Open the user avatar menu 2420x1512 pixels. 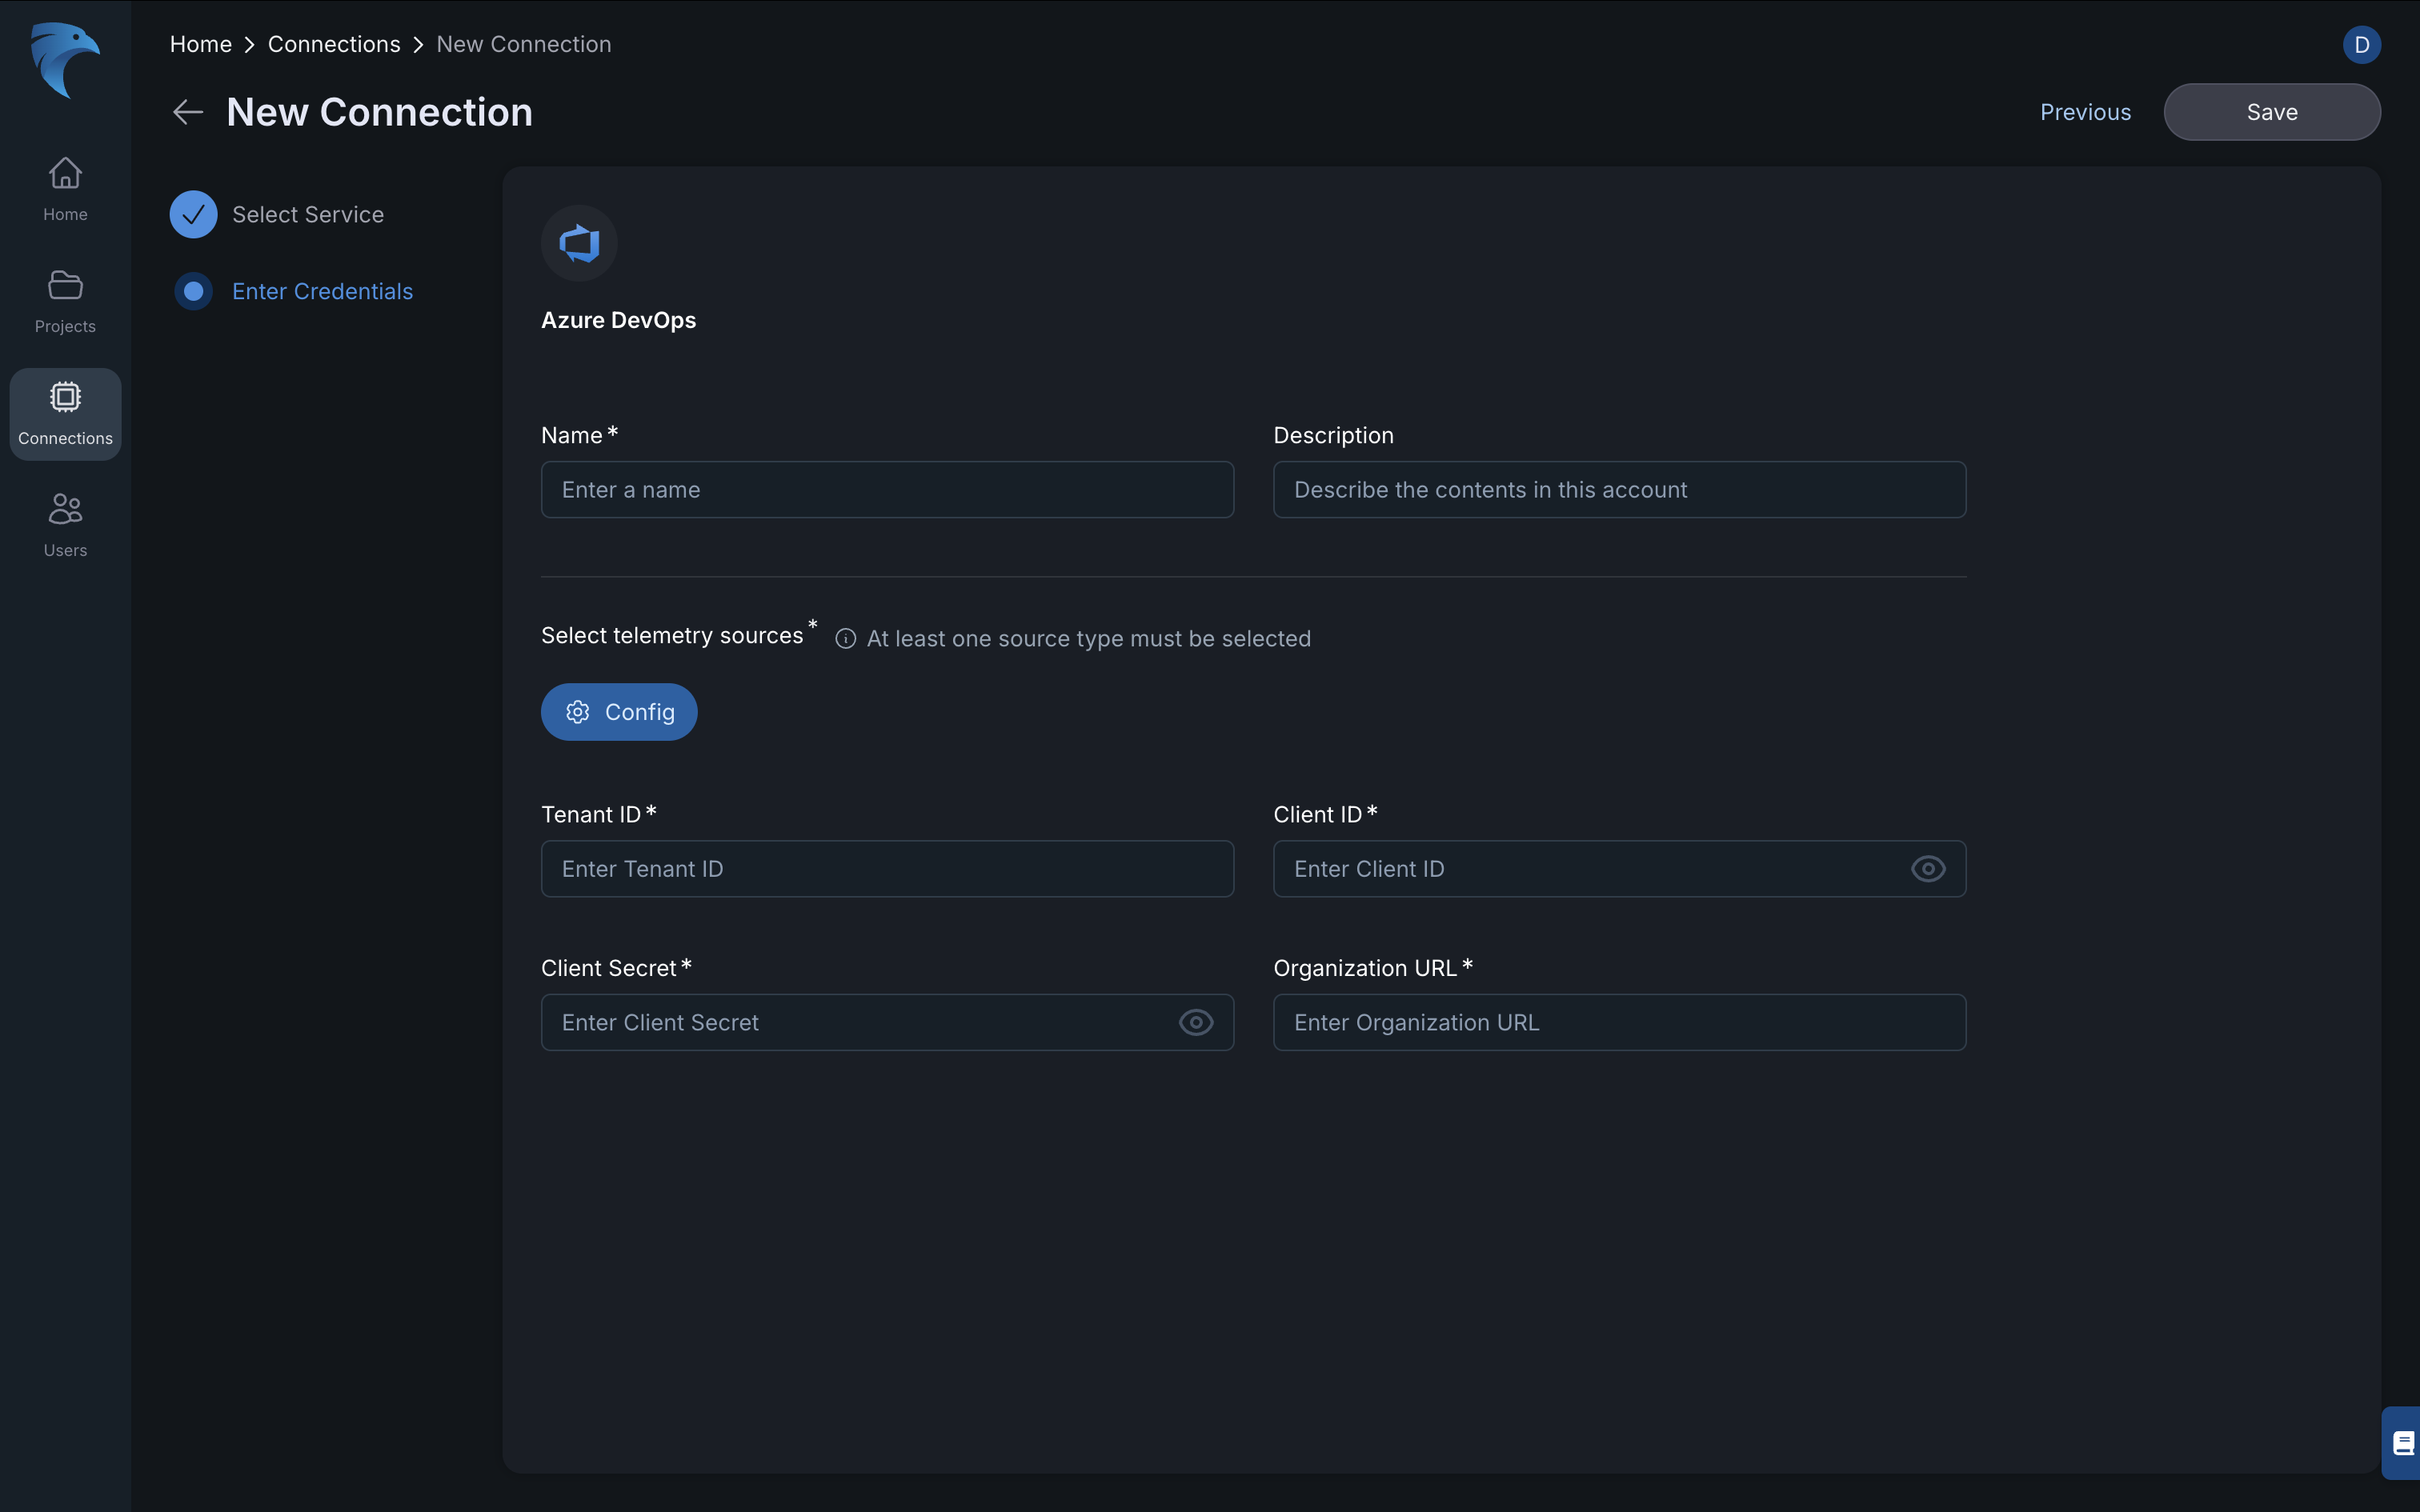pos(2362,44)
